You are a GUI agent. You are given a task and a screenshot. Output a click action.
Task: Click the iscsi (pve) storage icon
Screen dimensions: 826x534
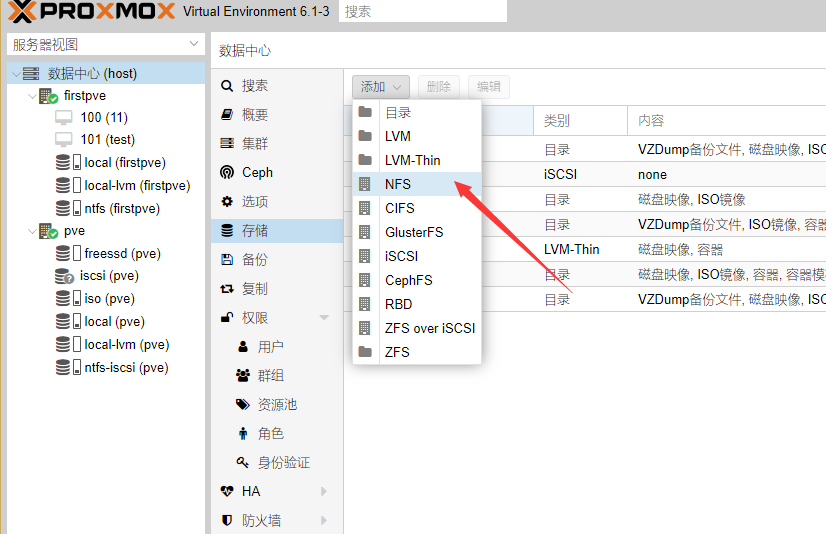[x=65, y=276]
